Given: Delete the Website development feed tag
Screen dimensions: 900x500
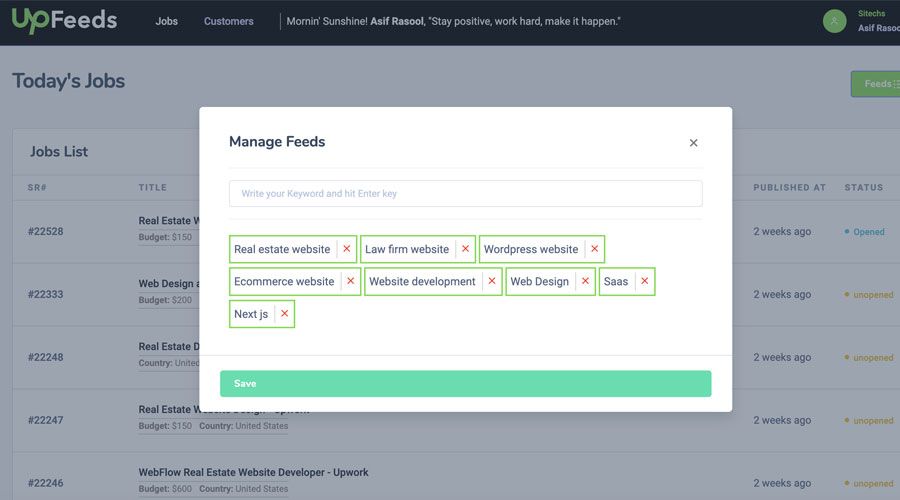Looking at the screenshot, I should pos(491,281).
